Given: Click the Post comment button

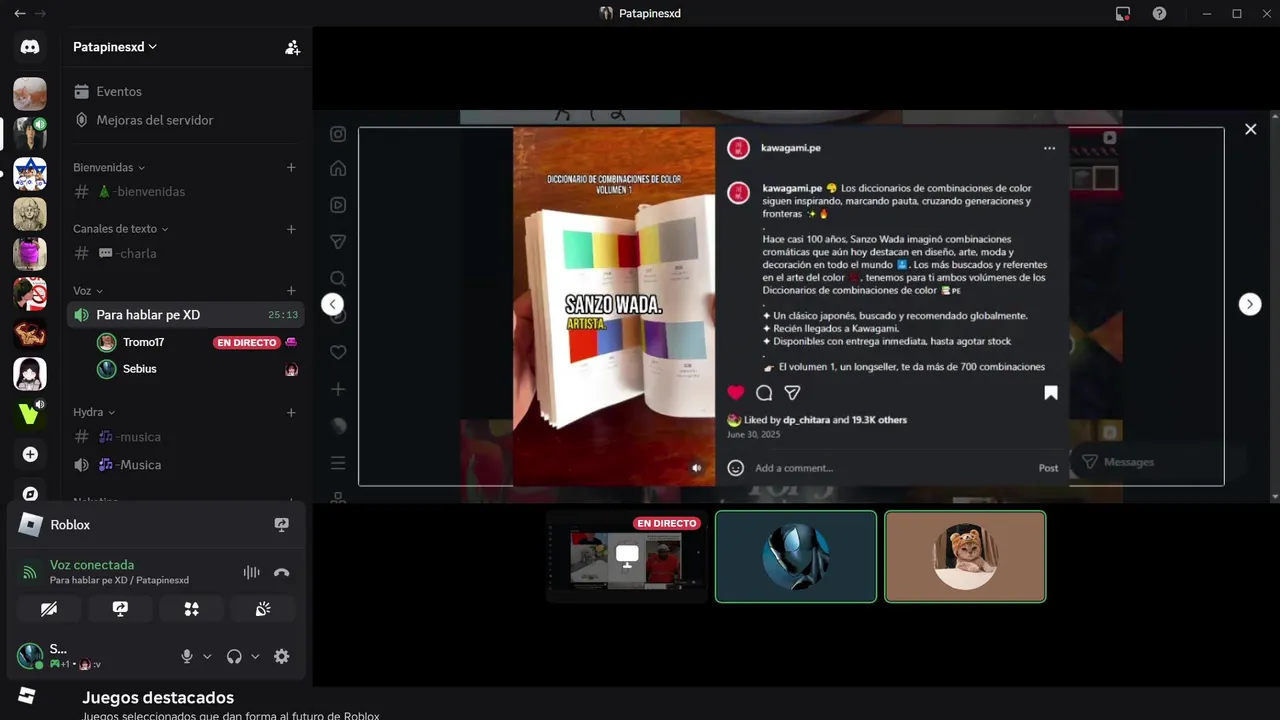Looking at the screenshot, I should tap(1048, 468).
